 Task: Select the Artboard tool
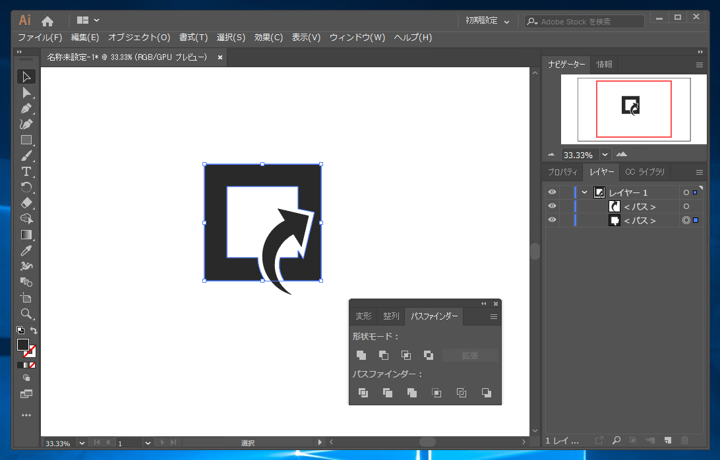pos(26,298)
